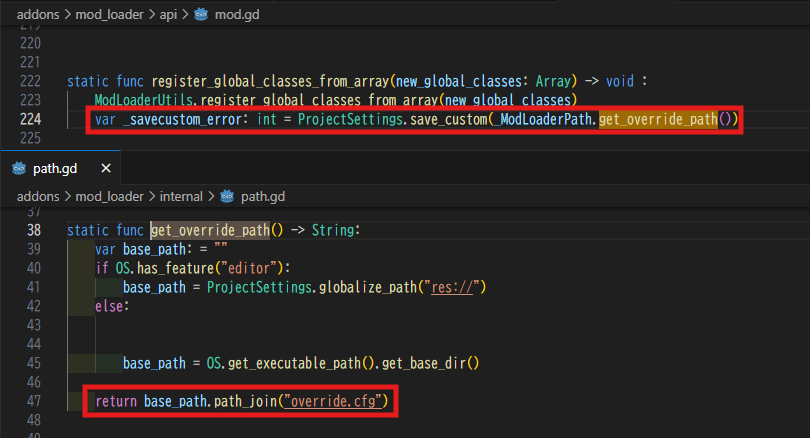The image size is (810, 438).
Task: Click the Godot icon on path.gd tab
Action: pos(19,168)
